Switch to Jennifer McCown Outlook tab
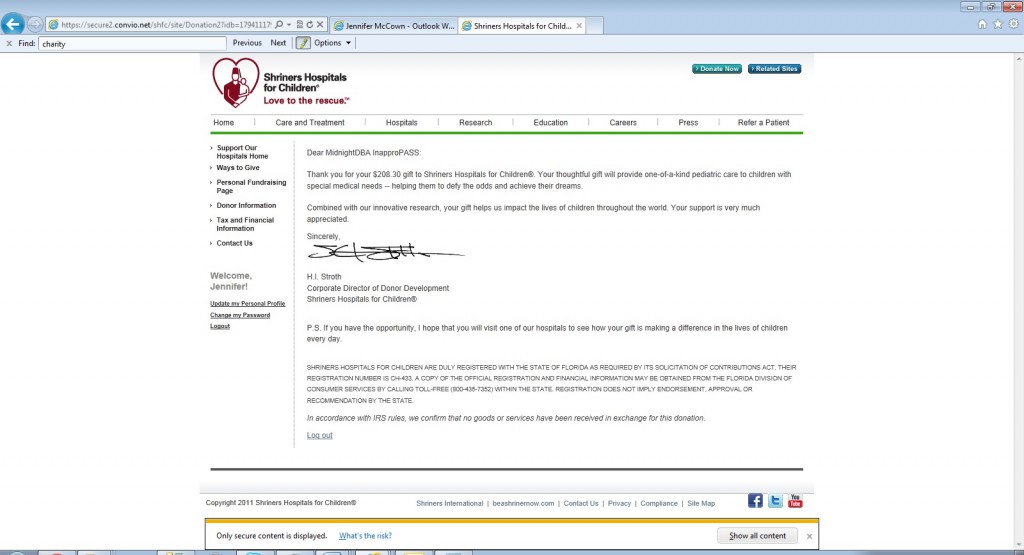 click(x=394, y=26)
